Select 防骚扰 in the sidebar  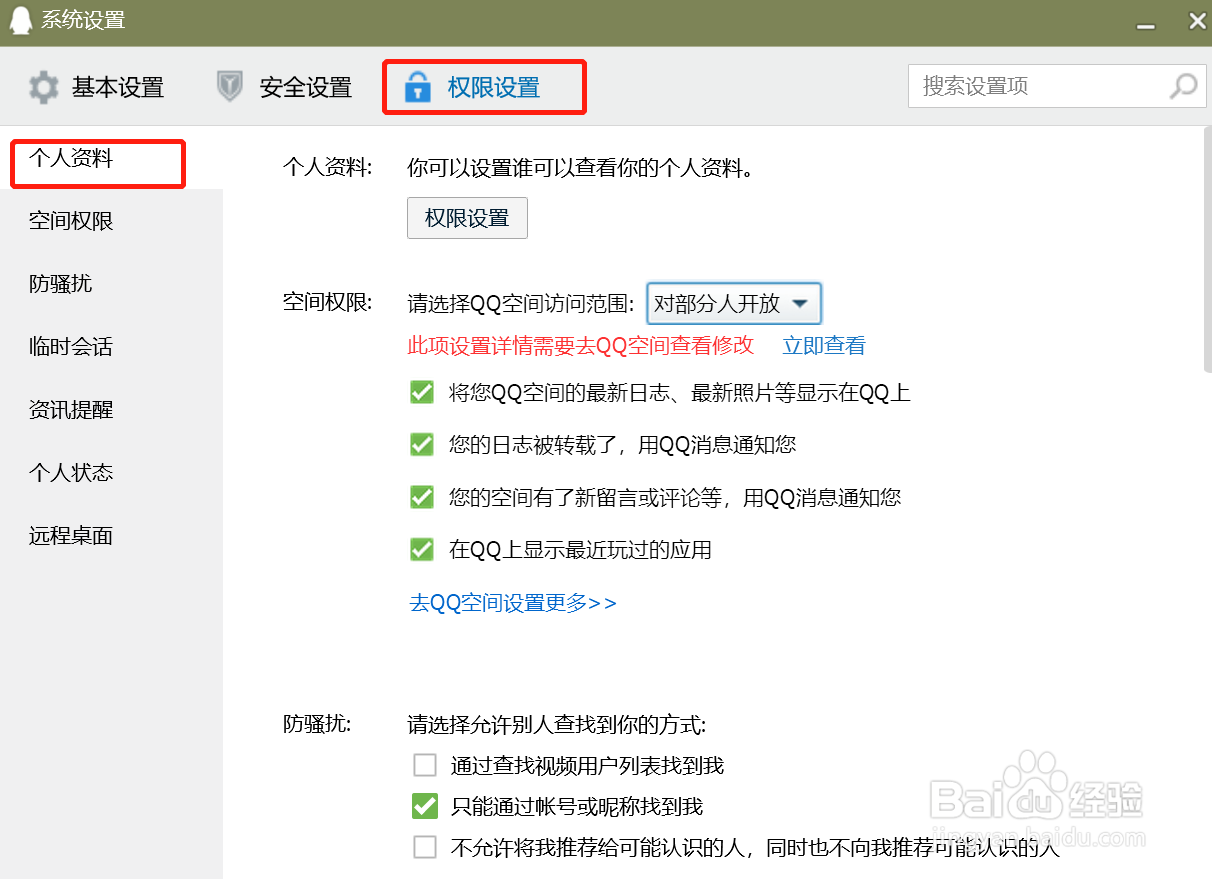[x=111, y=284]
